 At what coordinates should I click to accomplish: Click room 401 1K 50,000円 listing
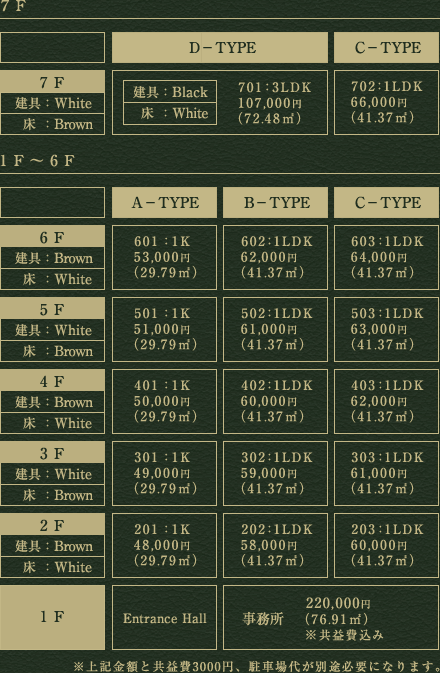164,402
